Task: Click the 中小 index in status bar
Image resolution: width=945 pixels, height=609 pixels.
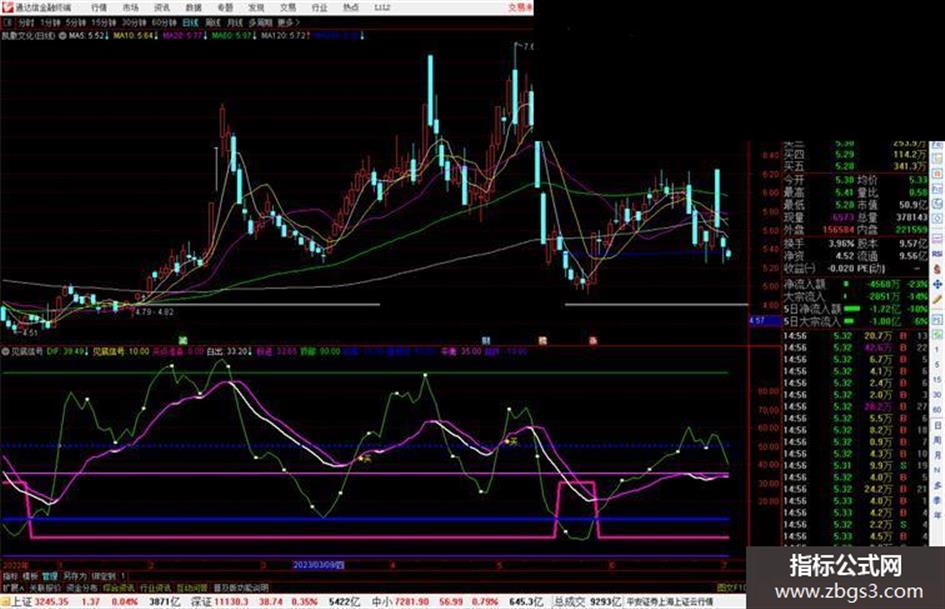Action: [381, 602]
